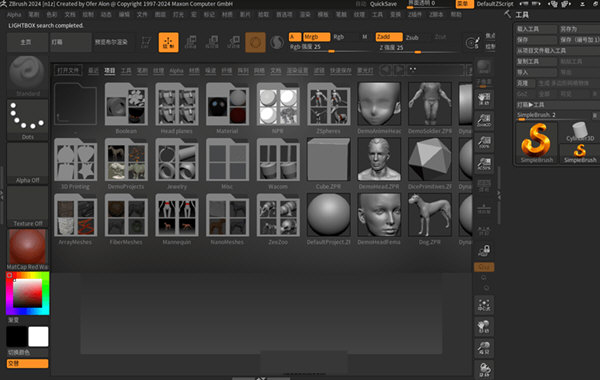The image size is (600, 380).
Task: Open the Standard brush selector
Action: (x=28, y=75)
